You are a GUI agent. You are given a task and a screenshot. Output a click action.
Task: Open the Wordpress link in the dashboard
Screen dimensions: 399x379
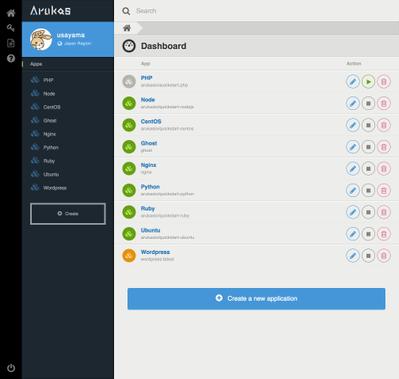point(155,252)
